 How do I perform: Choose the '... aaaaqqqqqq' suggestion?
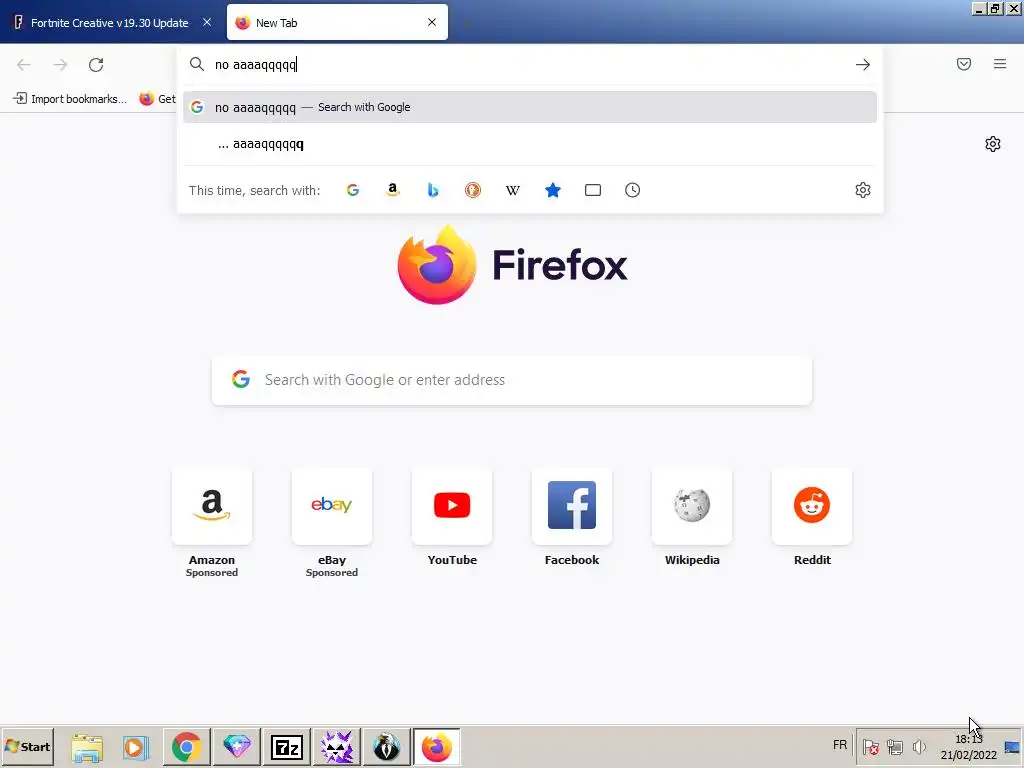(530, 144)
